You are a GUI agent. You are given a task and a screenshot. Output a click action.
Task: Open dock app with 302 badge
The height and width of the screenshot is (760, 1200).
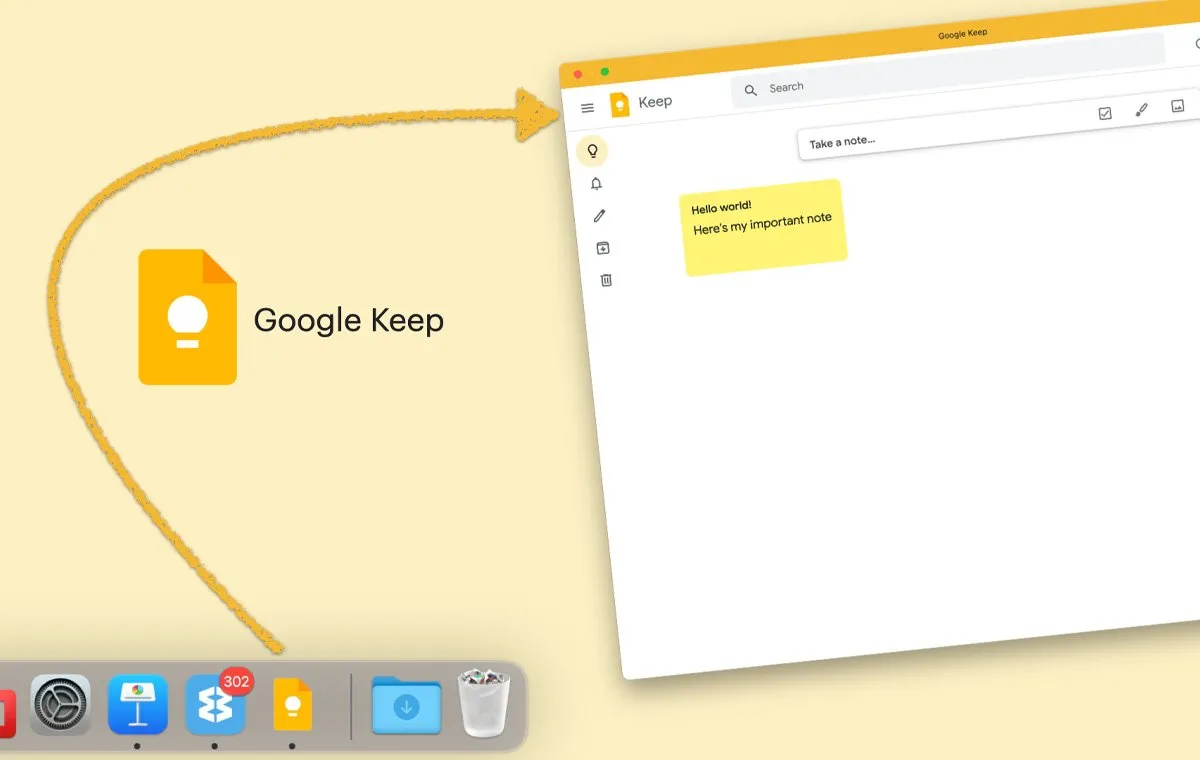pos(215,705)
